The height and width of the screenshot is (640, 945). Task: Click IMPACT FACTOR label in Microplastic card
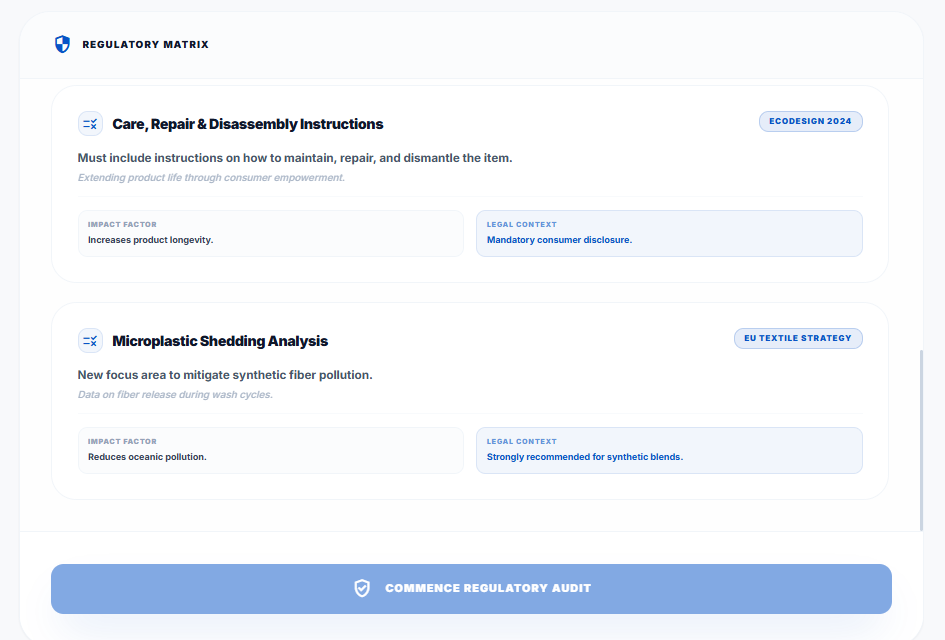click(x=122, y=441)
